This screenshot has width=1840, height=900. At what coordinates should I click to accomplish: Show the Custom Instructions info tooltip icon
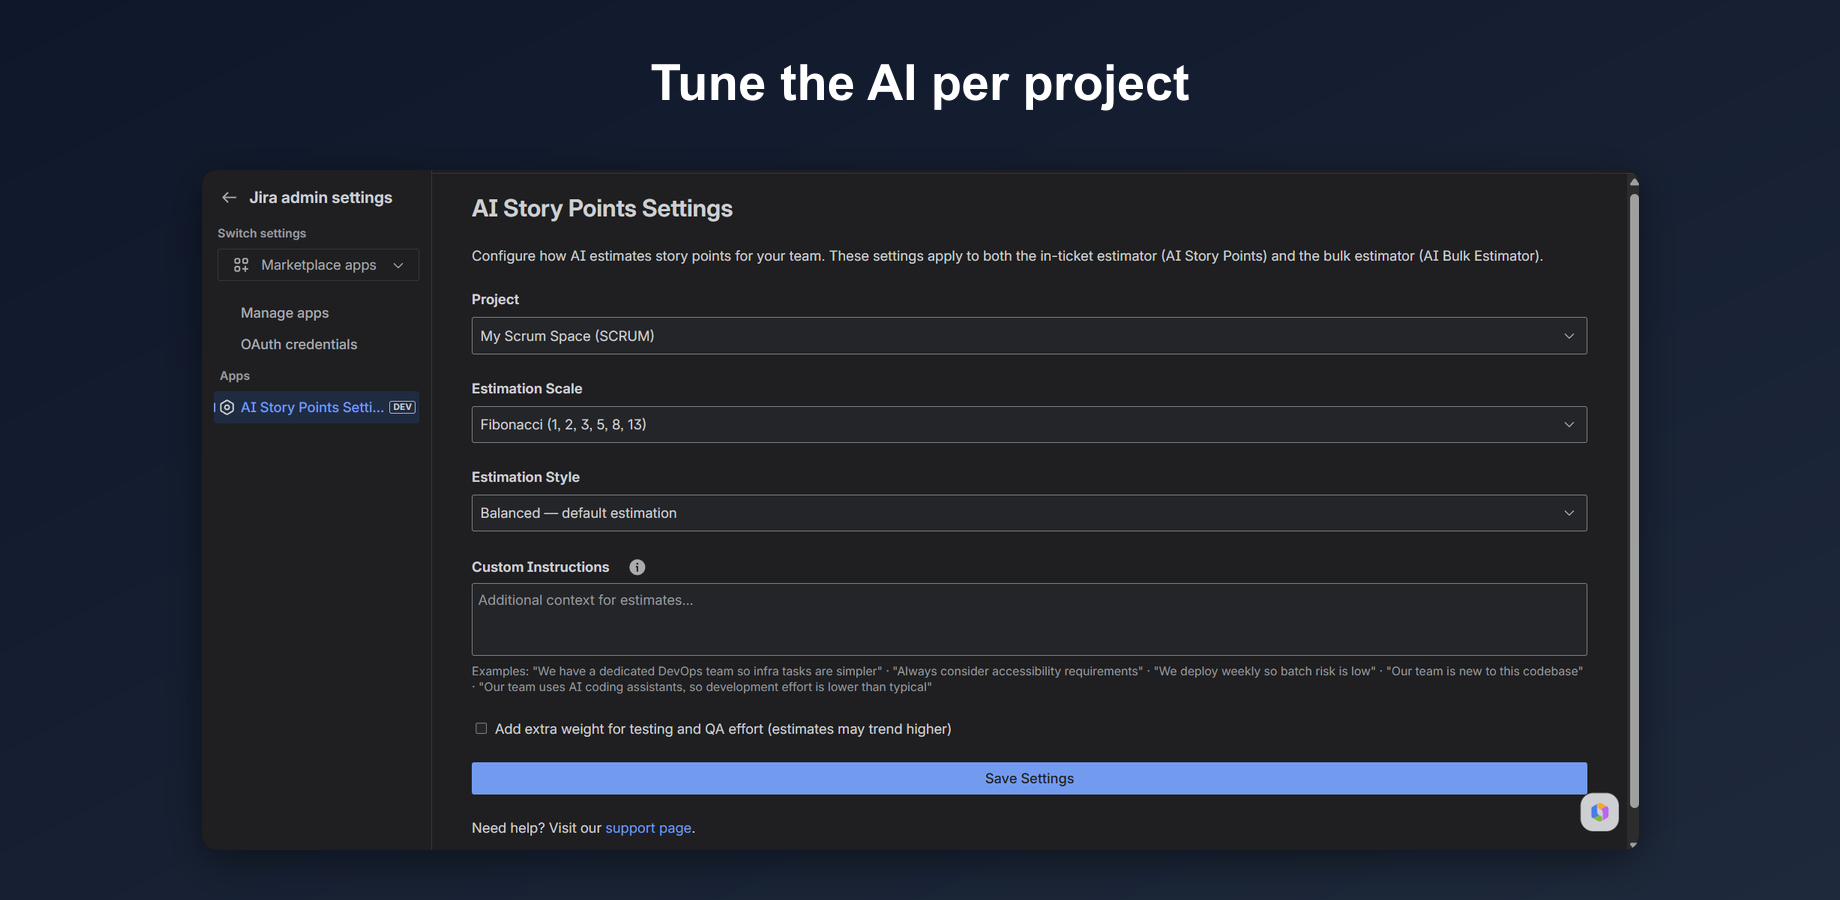pyautogui.click(x=637, y=567)
